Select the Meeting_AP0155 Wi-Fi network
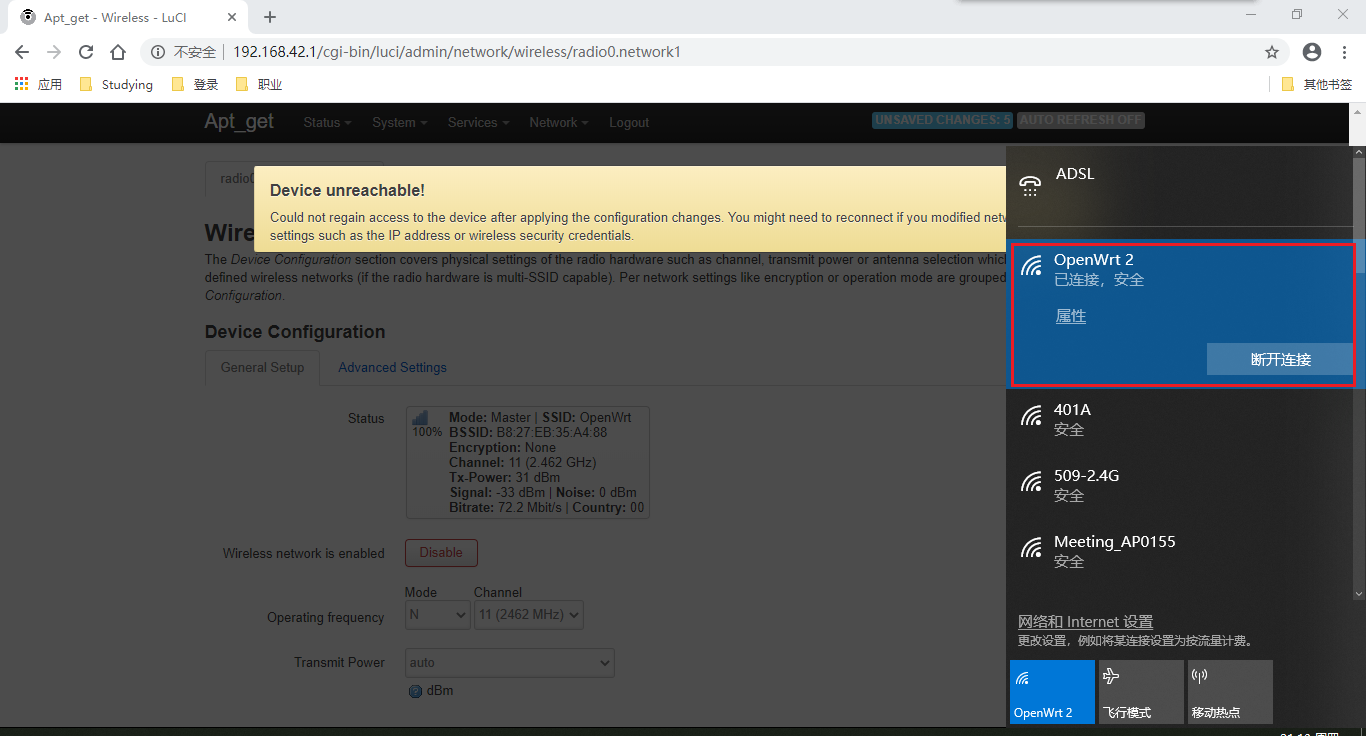The width and height of the screenshot is (1366, 736). (1179, 551)
